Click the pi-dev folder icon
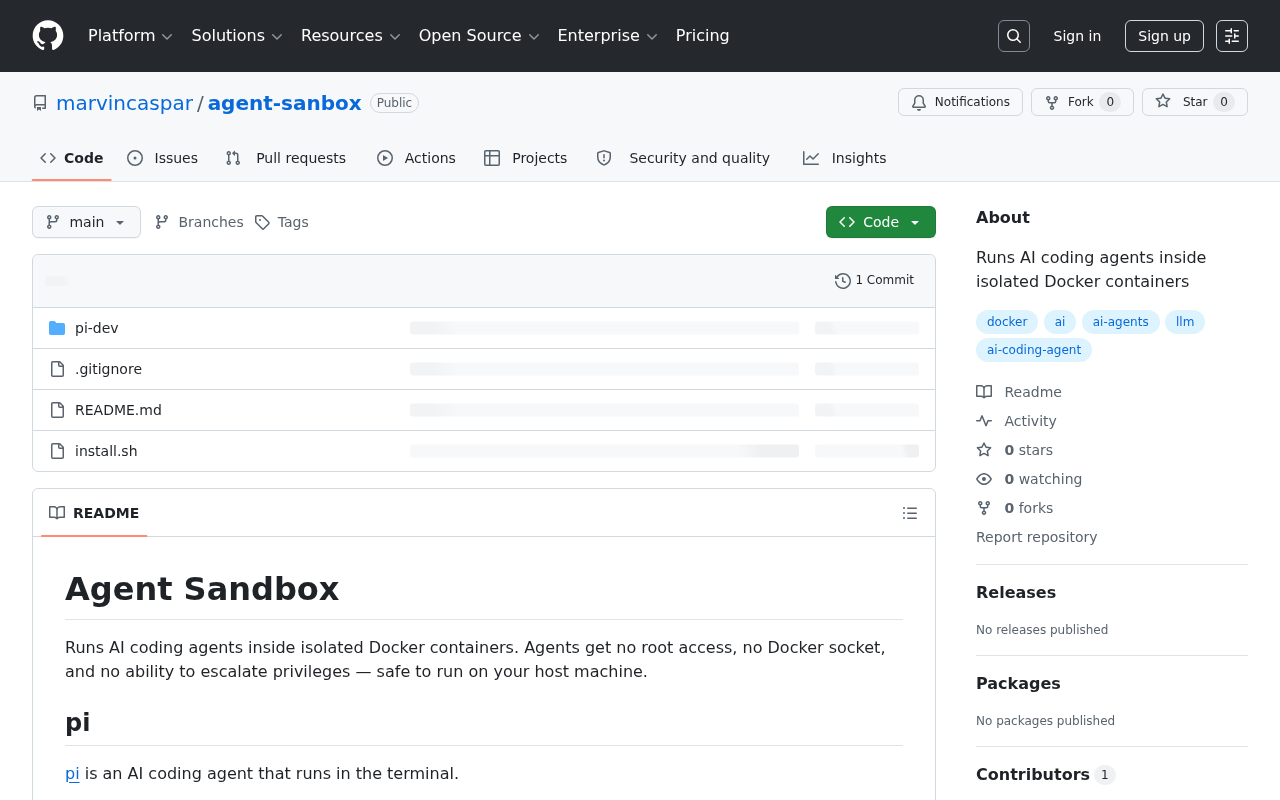This screenshot has width=1280, height=800. pos(57,328)
